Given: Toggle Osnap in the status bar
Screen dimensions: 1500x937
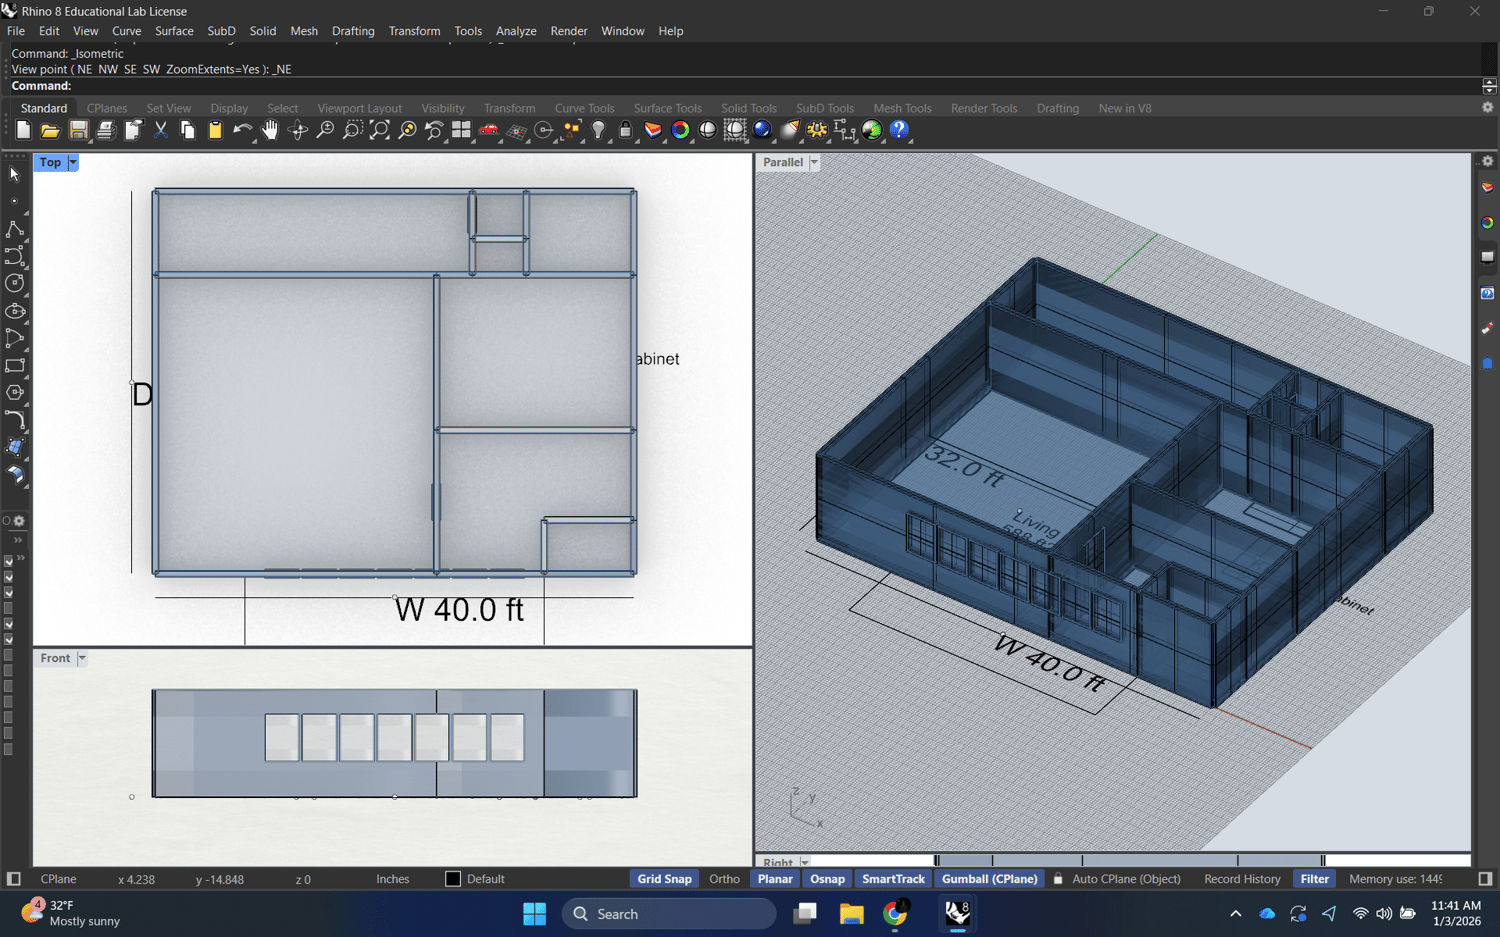Looking at the screenshot, I should coord(827,879).
